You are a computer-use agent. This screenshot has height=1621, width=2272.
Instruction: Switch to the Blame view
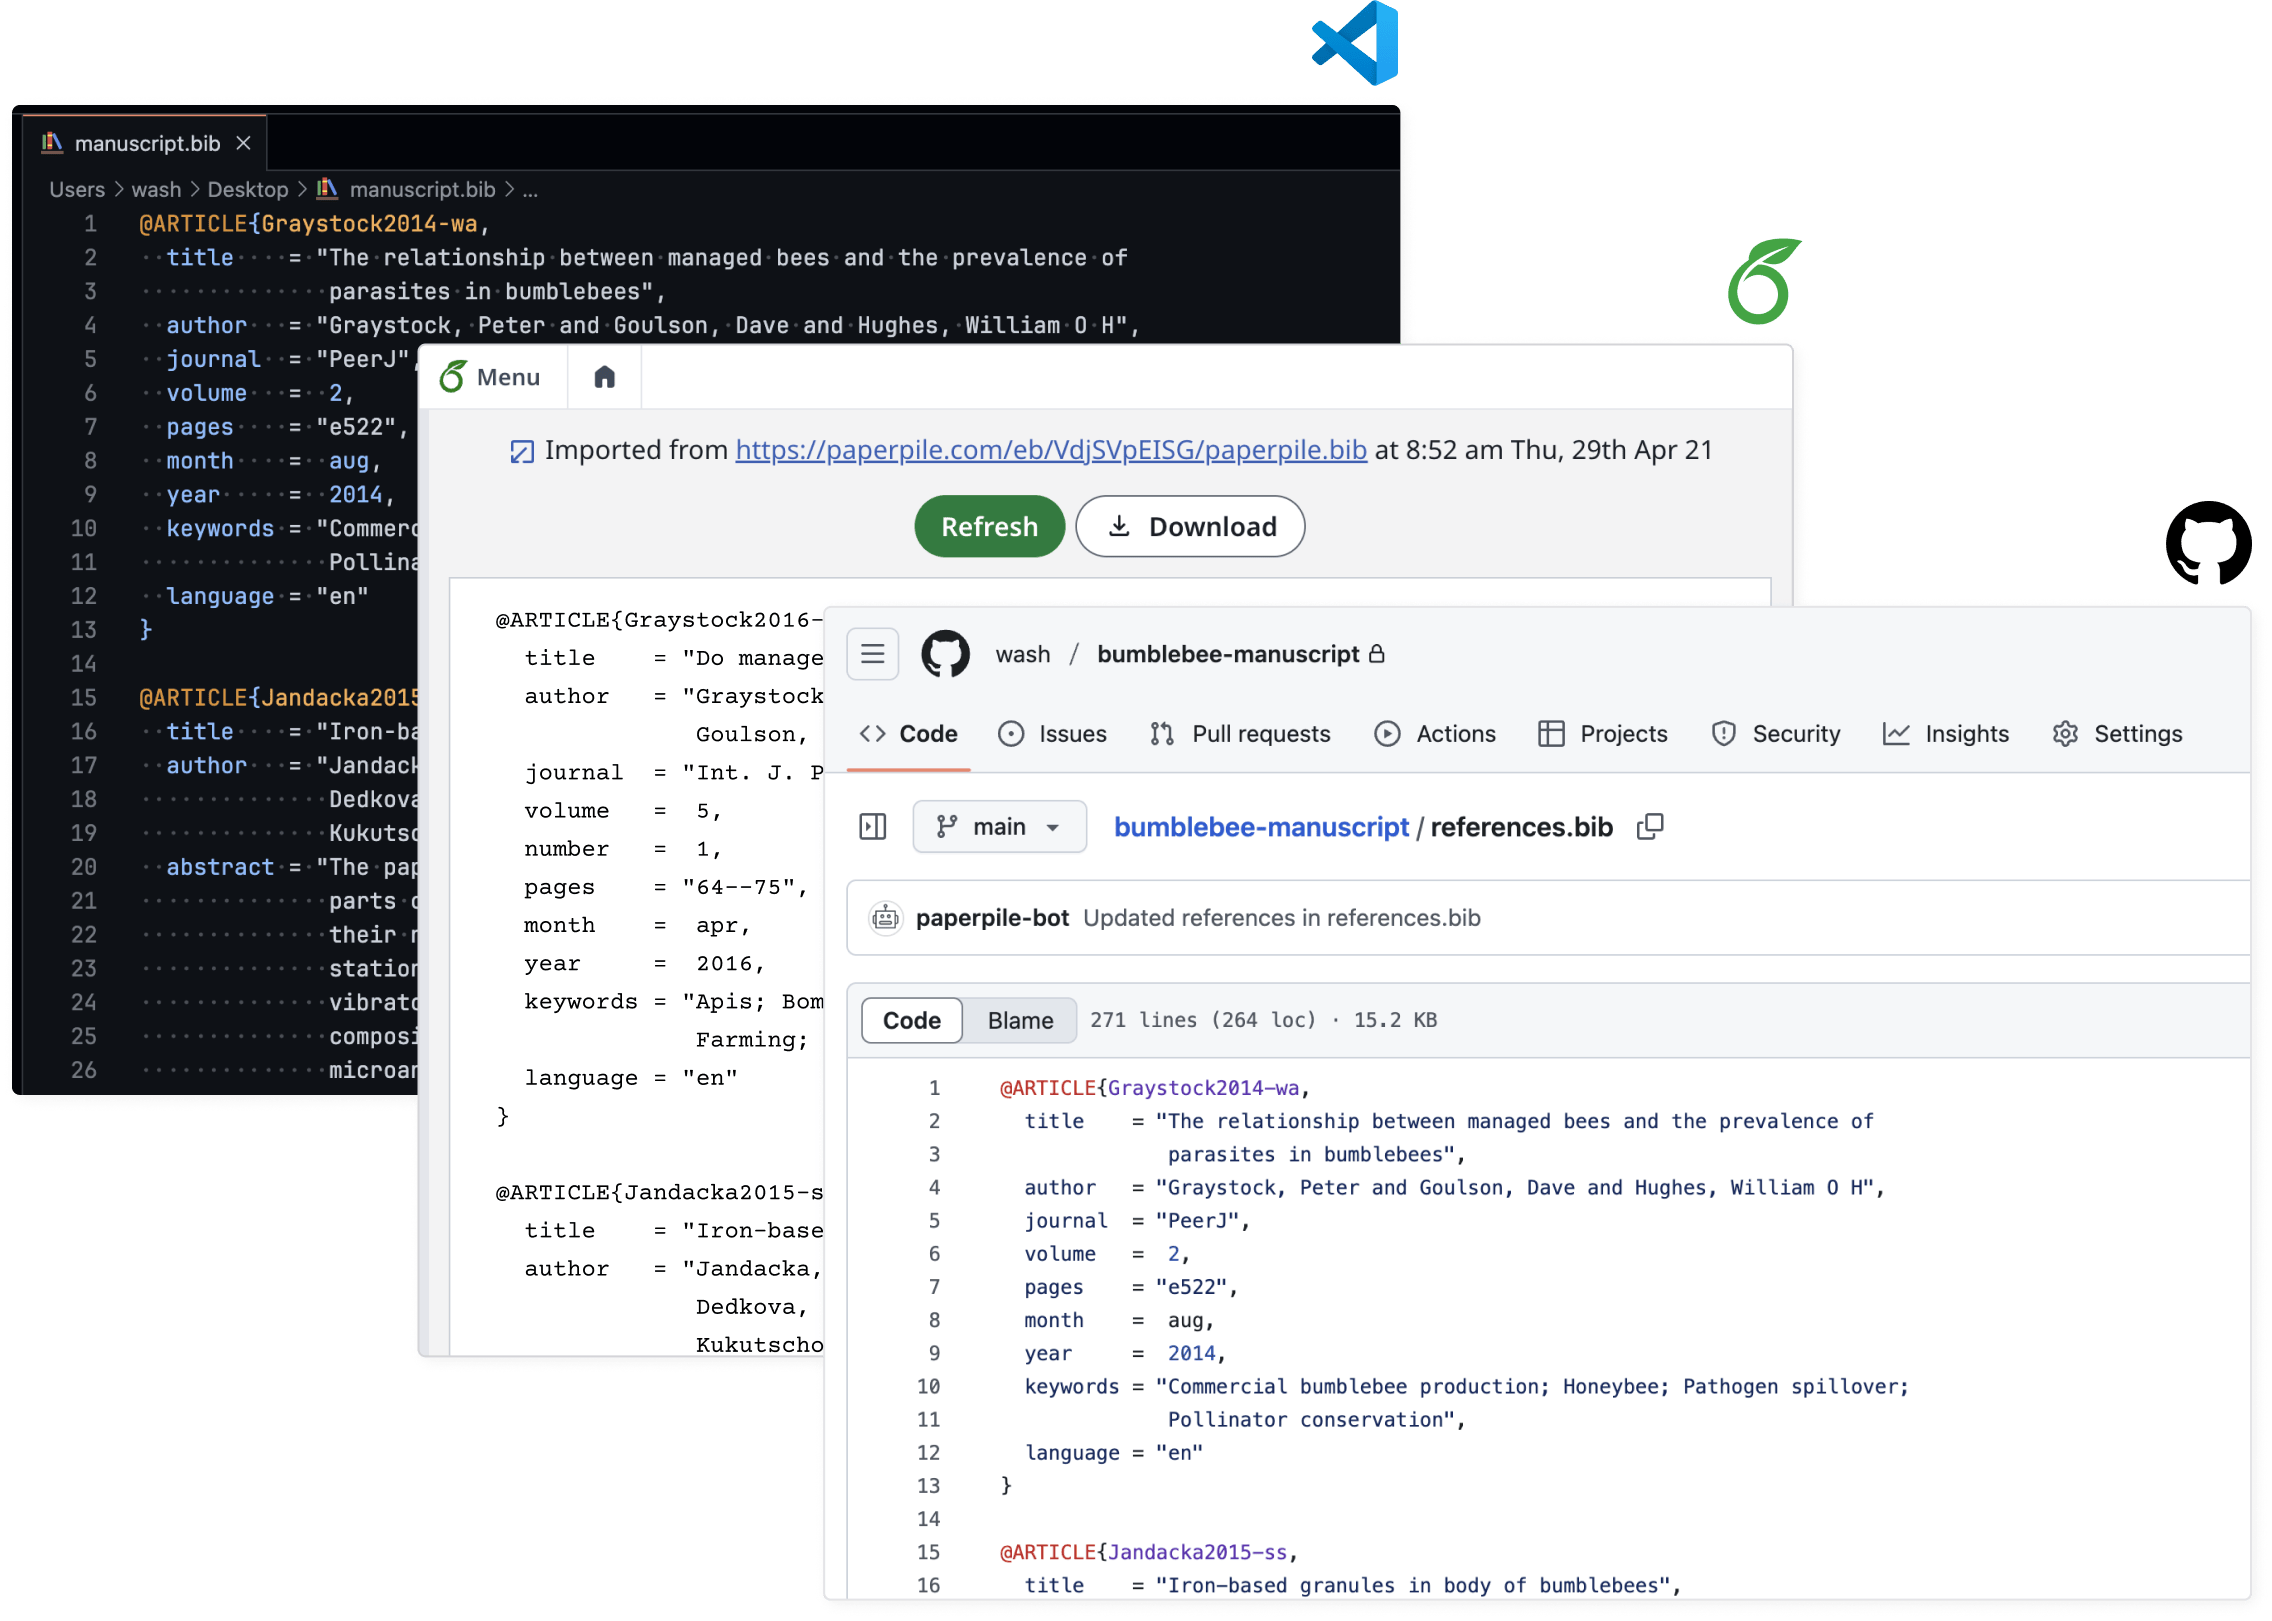[x=1020, y=1020]
